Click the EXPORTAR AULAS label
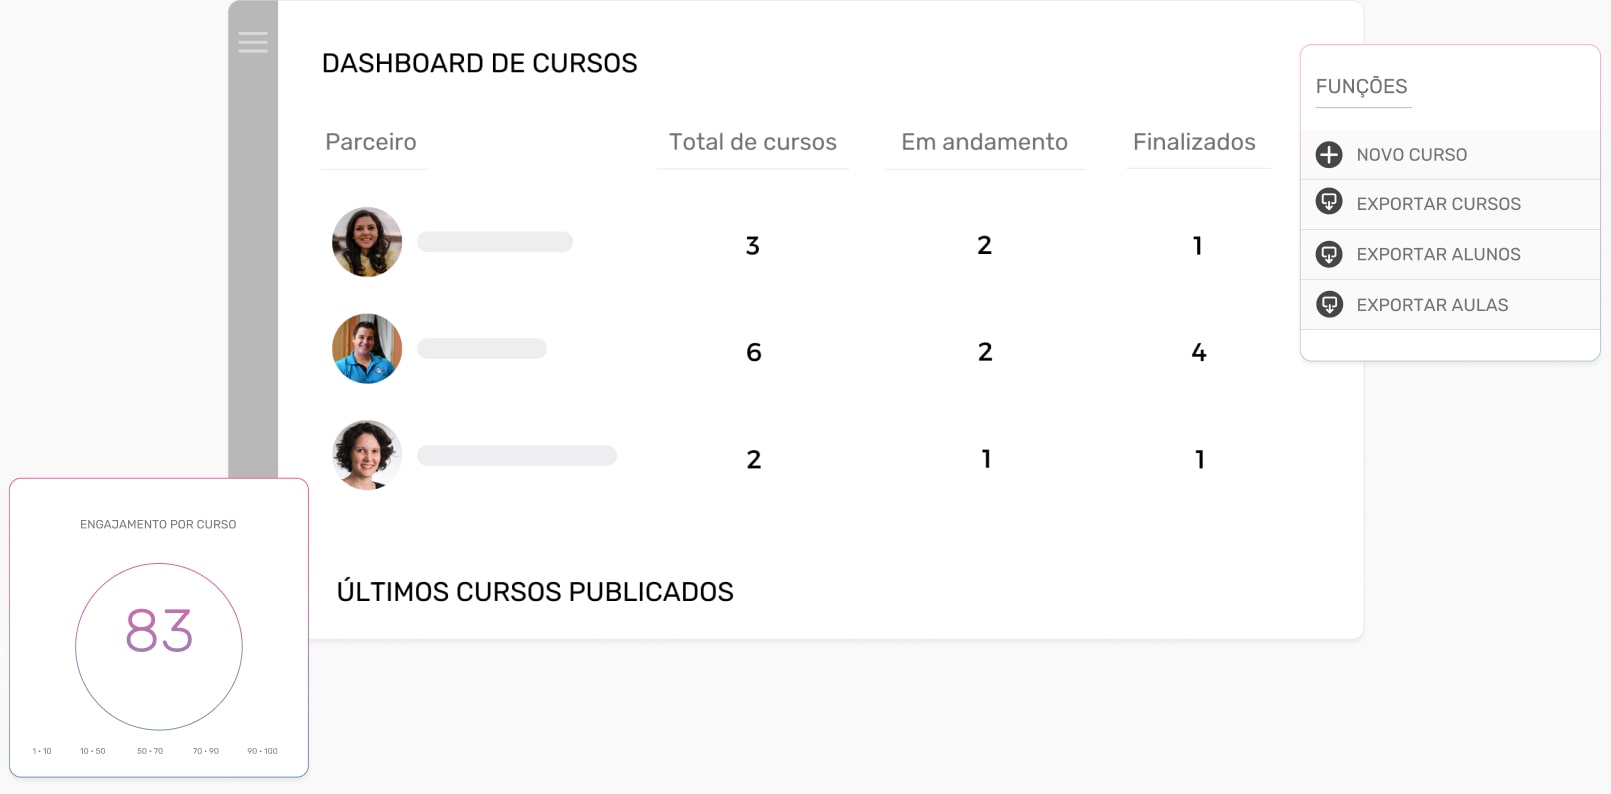Image resolution: width=1611 pixels, height=794 pixels. pyautogui.click(x=1432, y=305)
